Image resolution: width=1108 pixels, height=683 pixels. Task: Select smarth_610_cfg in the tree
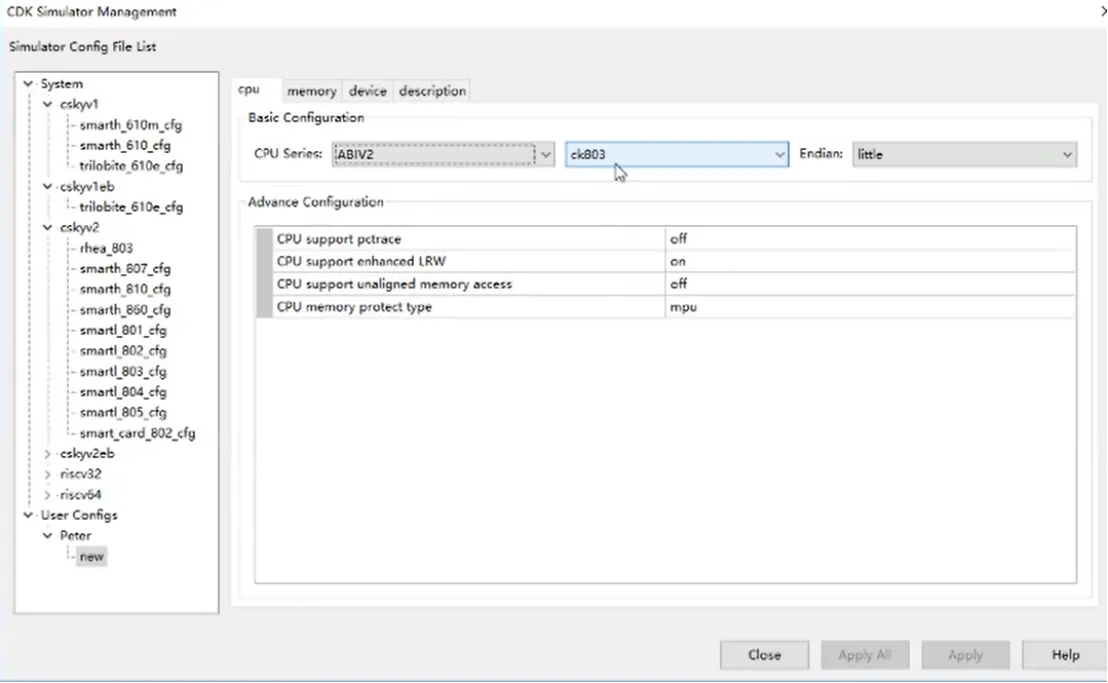[125, 145]
